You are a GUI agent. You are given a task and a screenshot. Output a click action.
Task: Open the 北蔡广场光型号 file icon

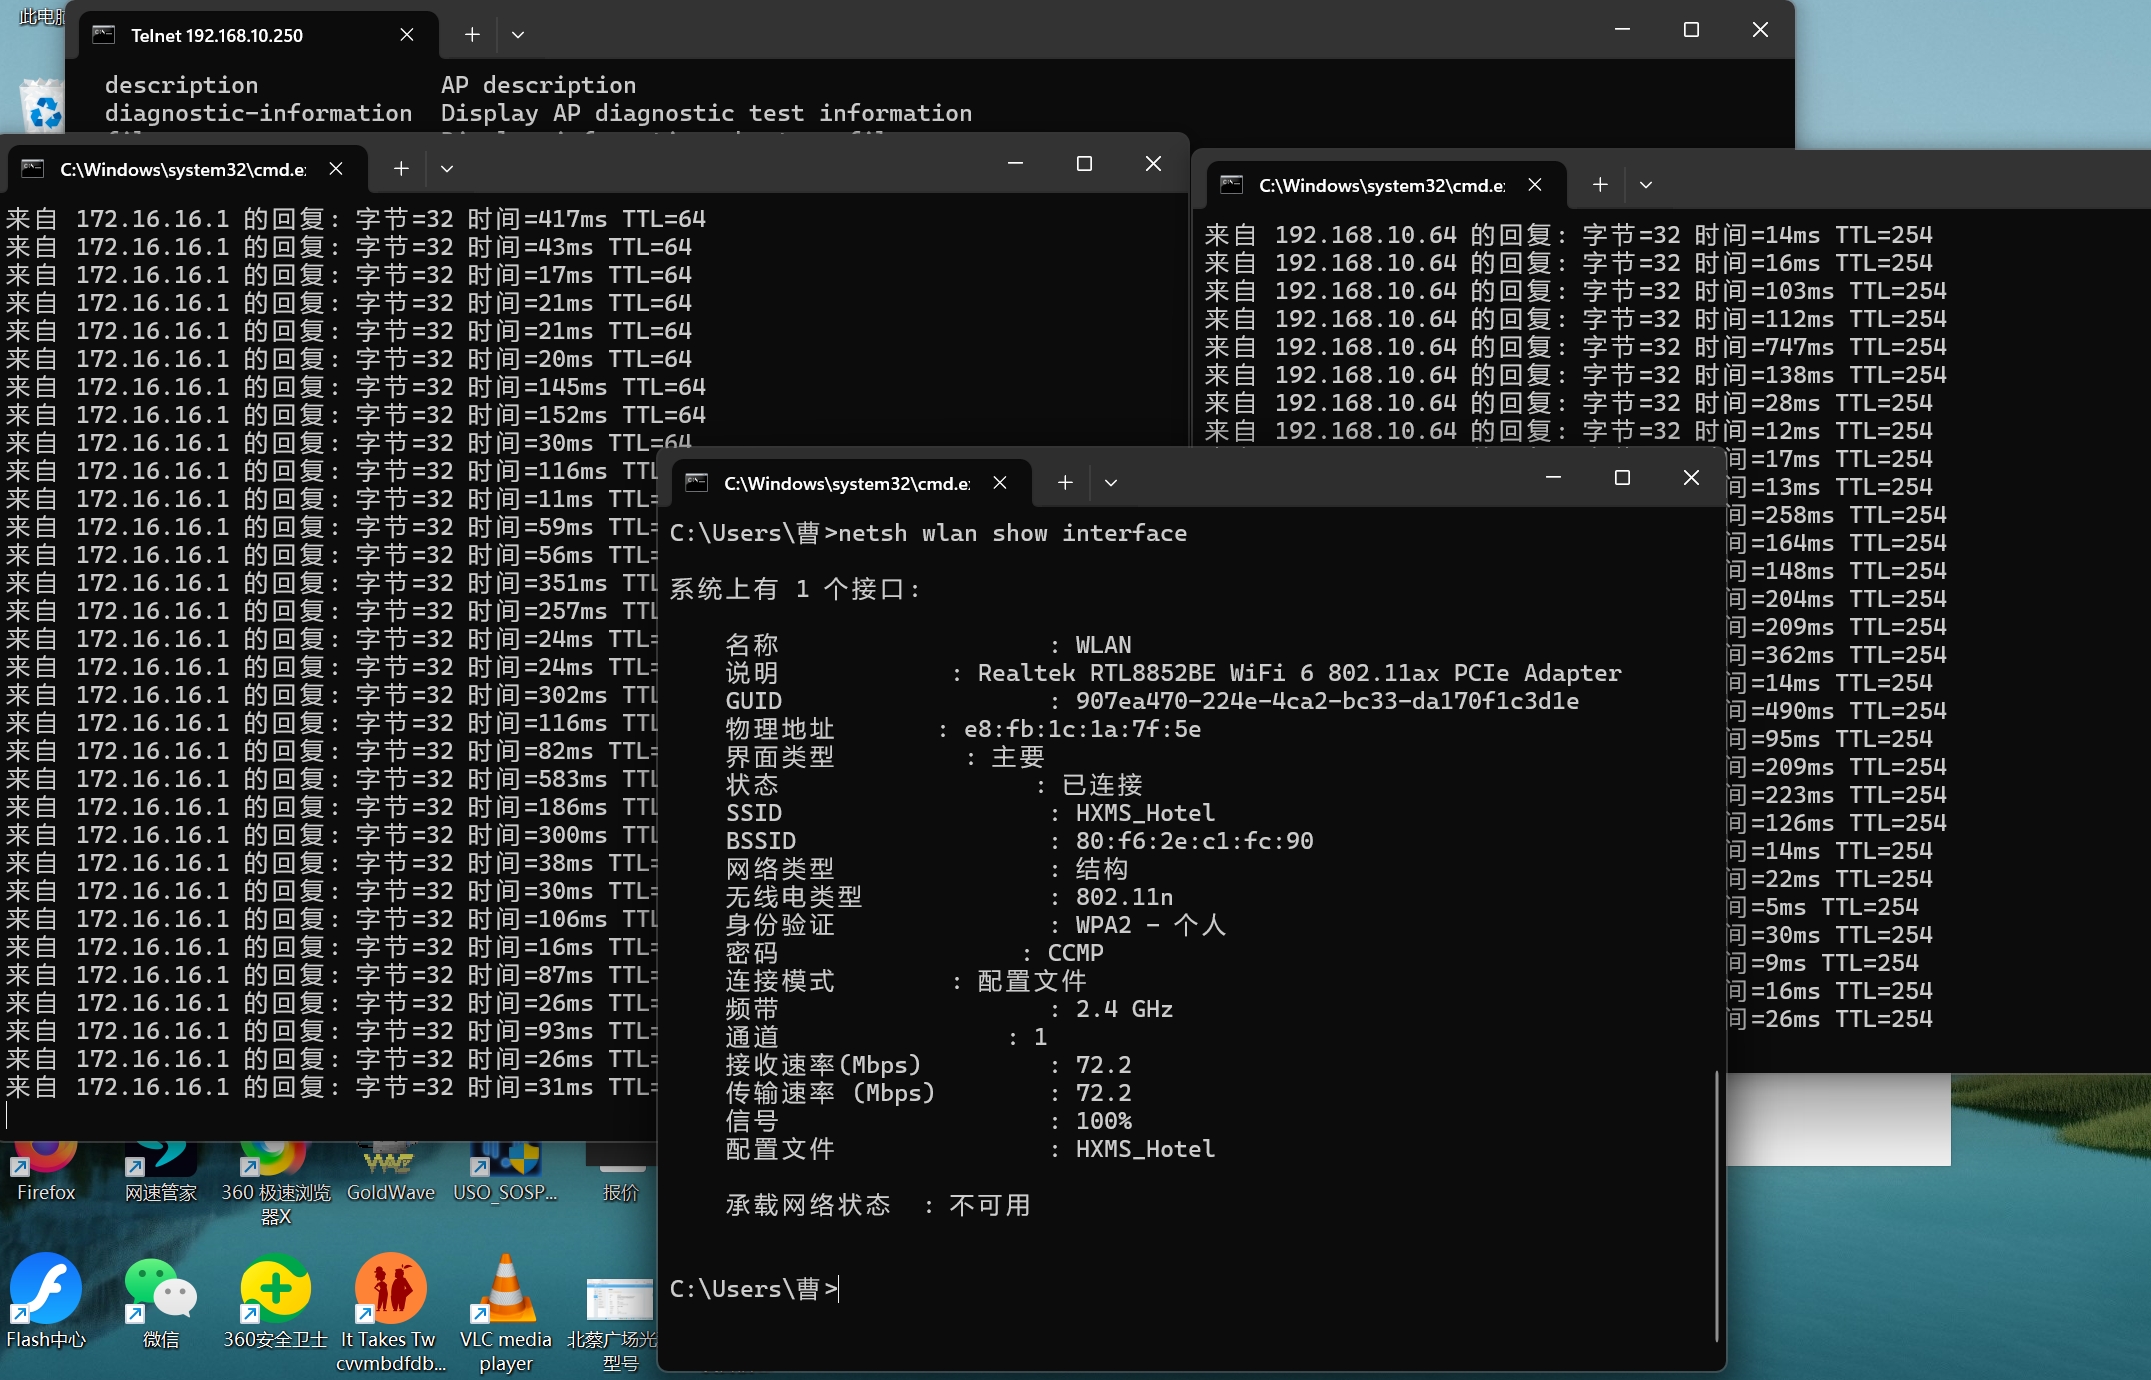tap(620, 1302)
